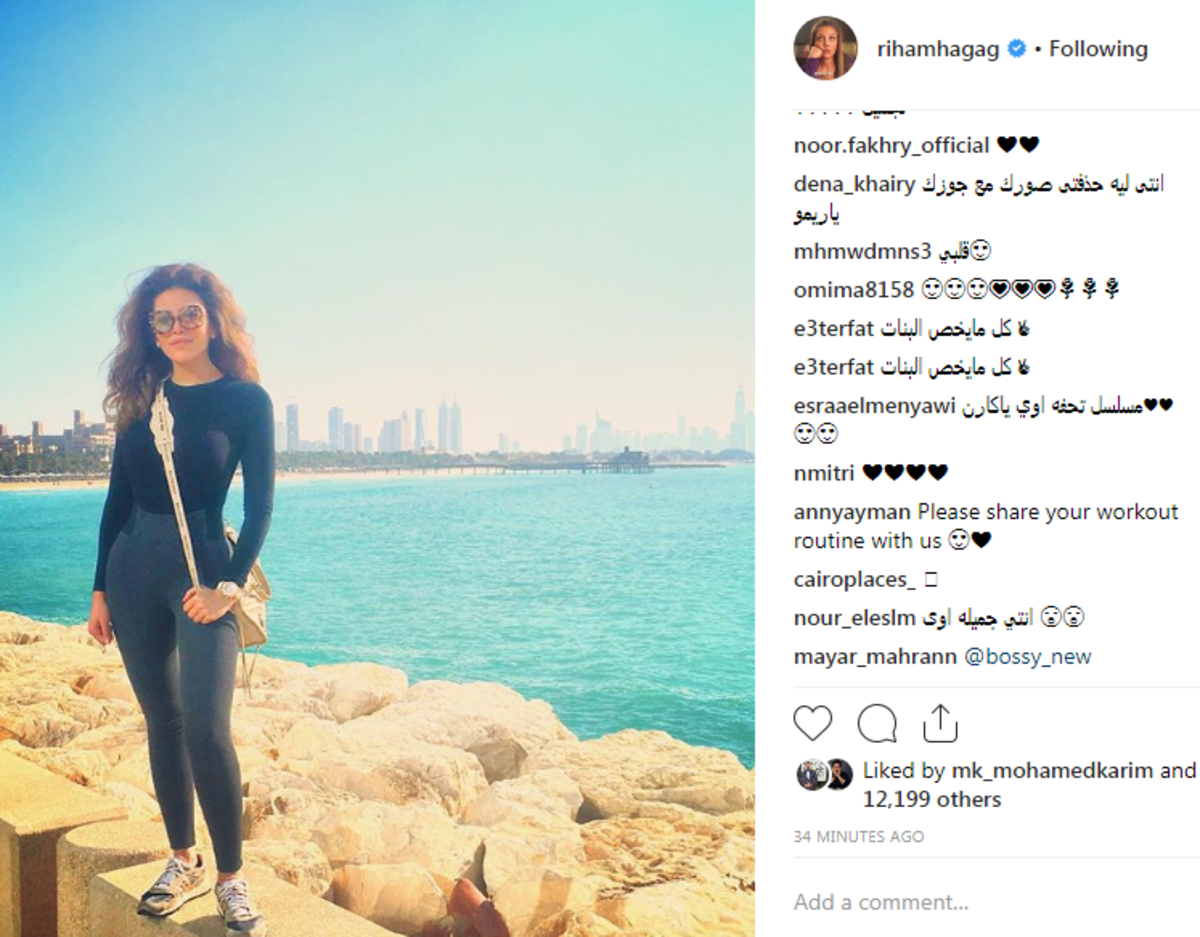This screenshot has height=937, width=1200.
Task: Click the @bossy_new mention
Action: click(x=1028, y=657)
